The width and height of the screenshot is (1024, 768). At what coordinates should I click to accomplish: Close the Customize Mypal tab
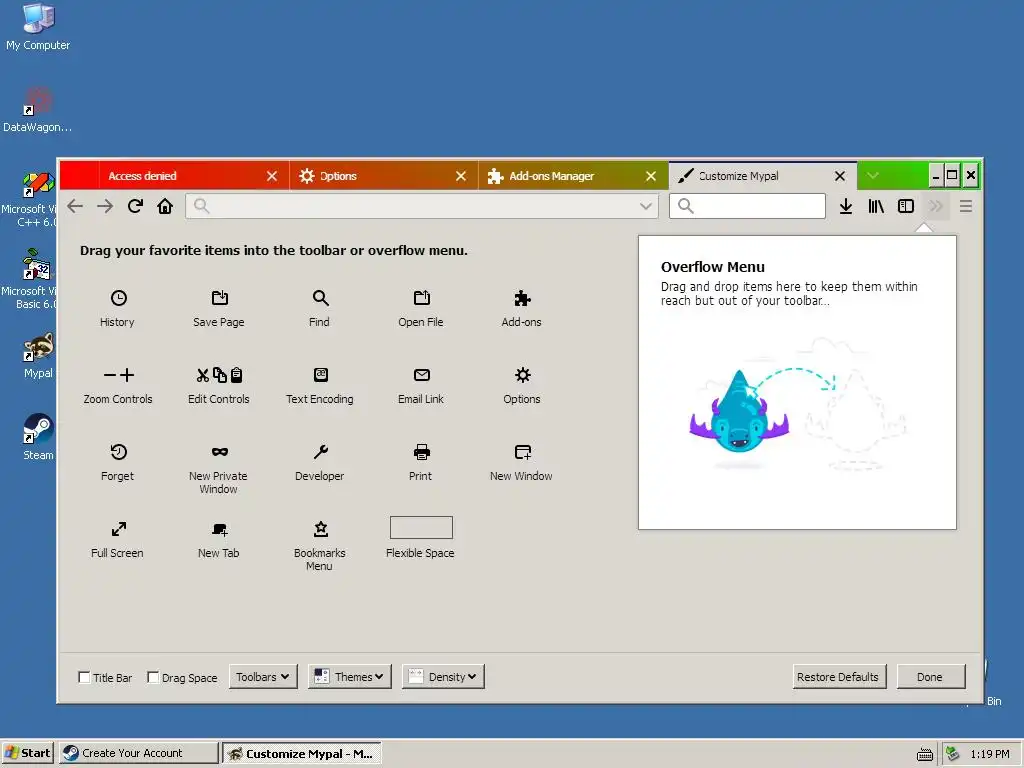click(x=840, y=176)
